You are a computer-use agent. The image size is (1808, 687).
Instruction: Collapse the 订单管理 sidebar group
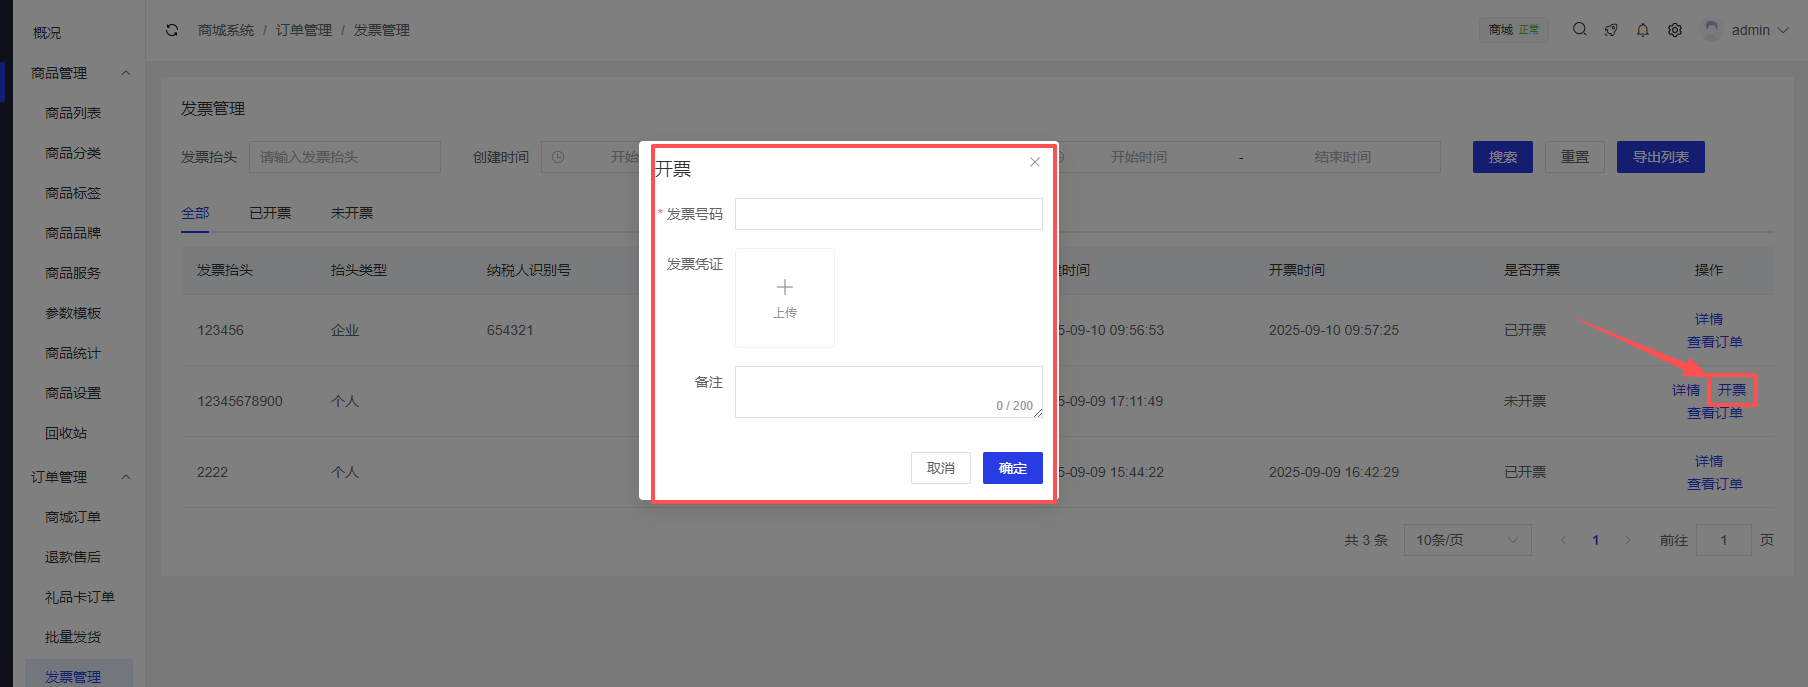pyautogui.click(x=126, y=477)
